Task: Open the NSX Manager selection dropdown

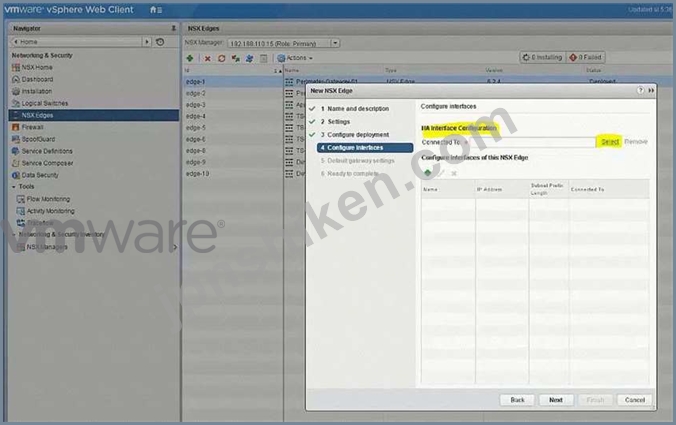Action: click(335, 43)
